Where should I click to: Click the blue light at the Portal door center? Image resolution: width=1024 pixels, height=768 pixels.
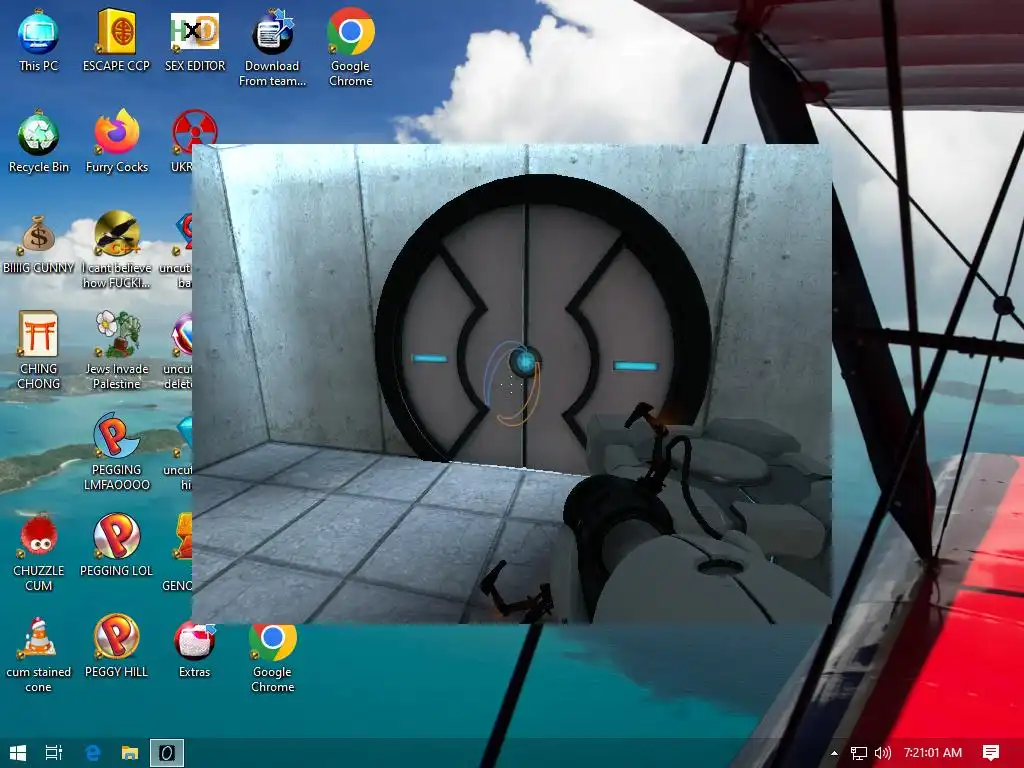(x=524, y=360)
